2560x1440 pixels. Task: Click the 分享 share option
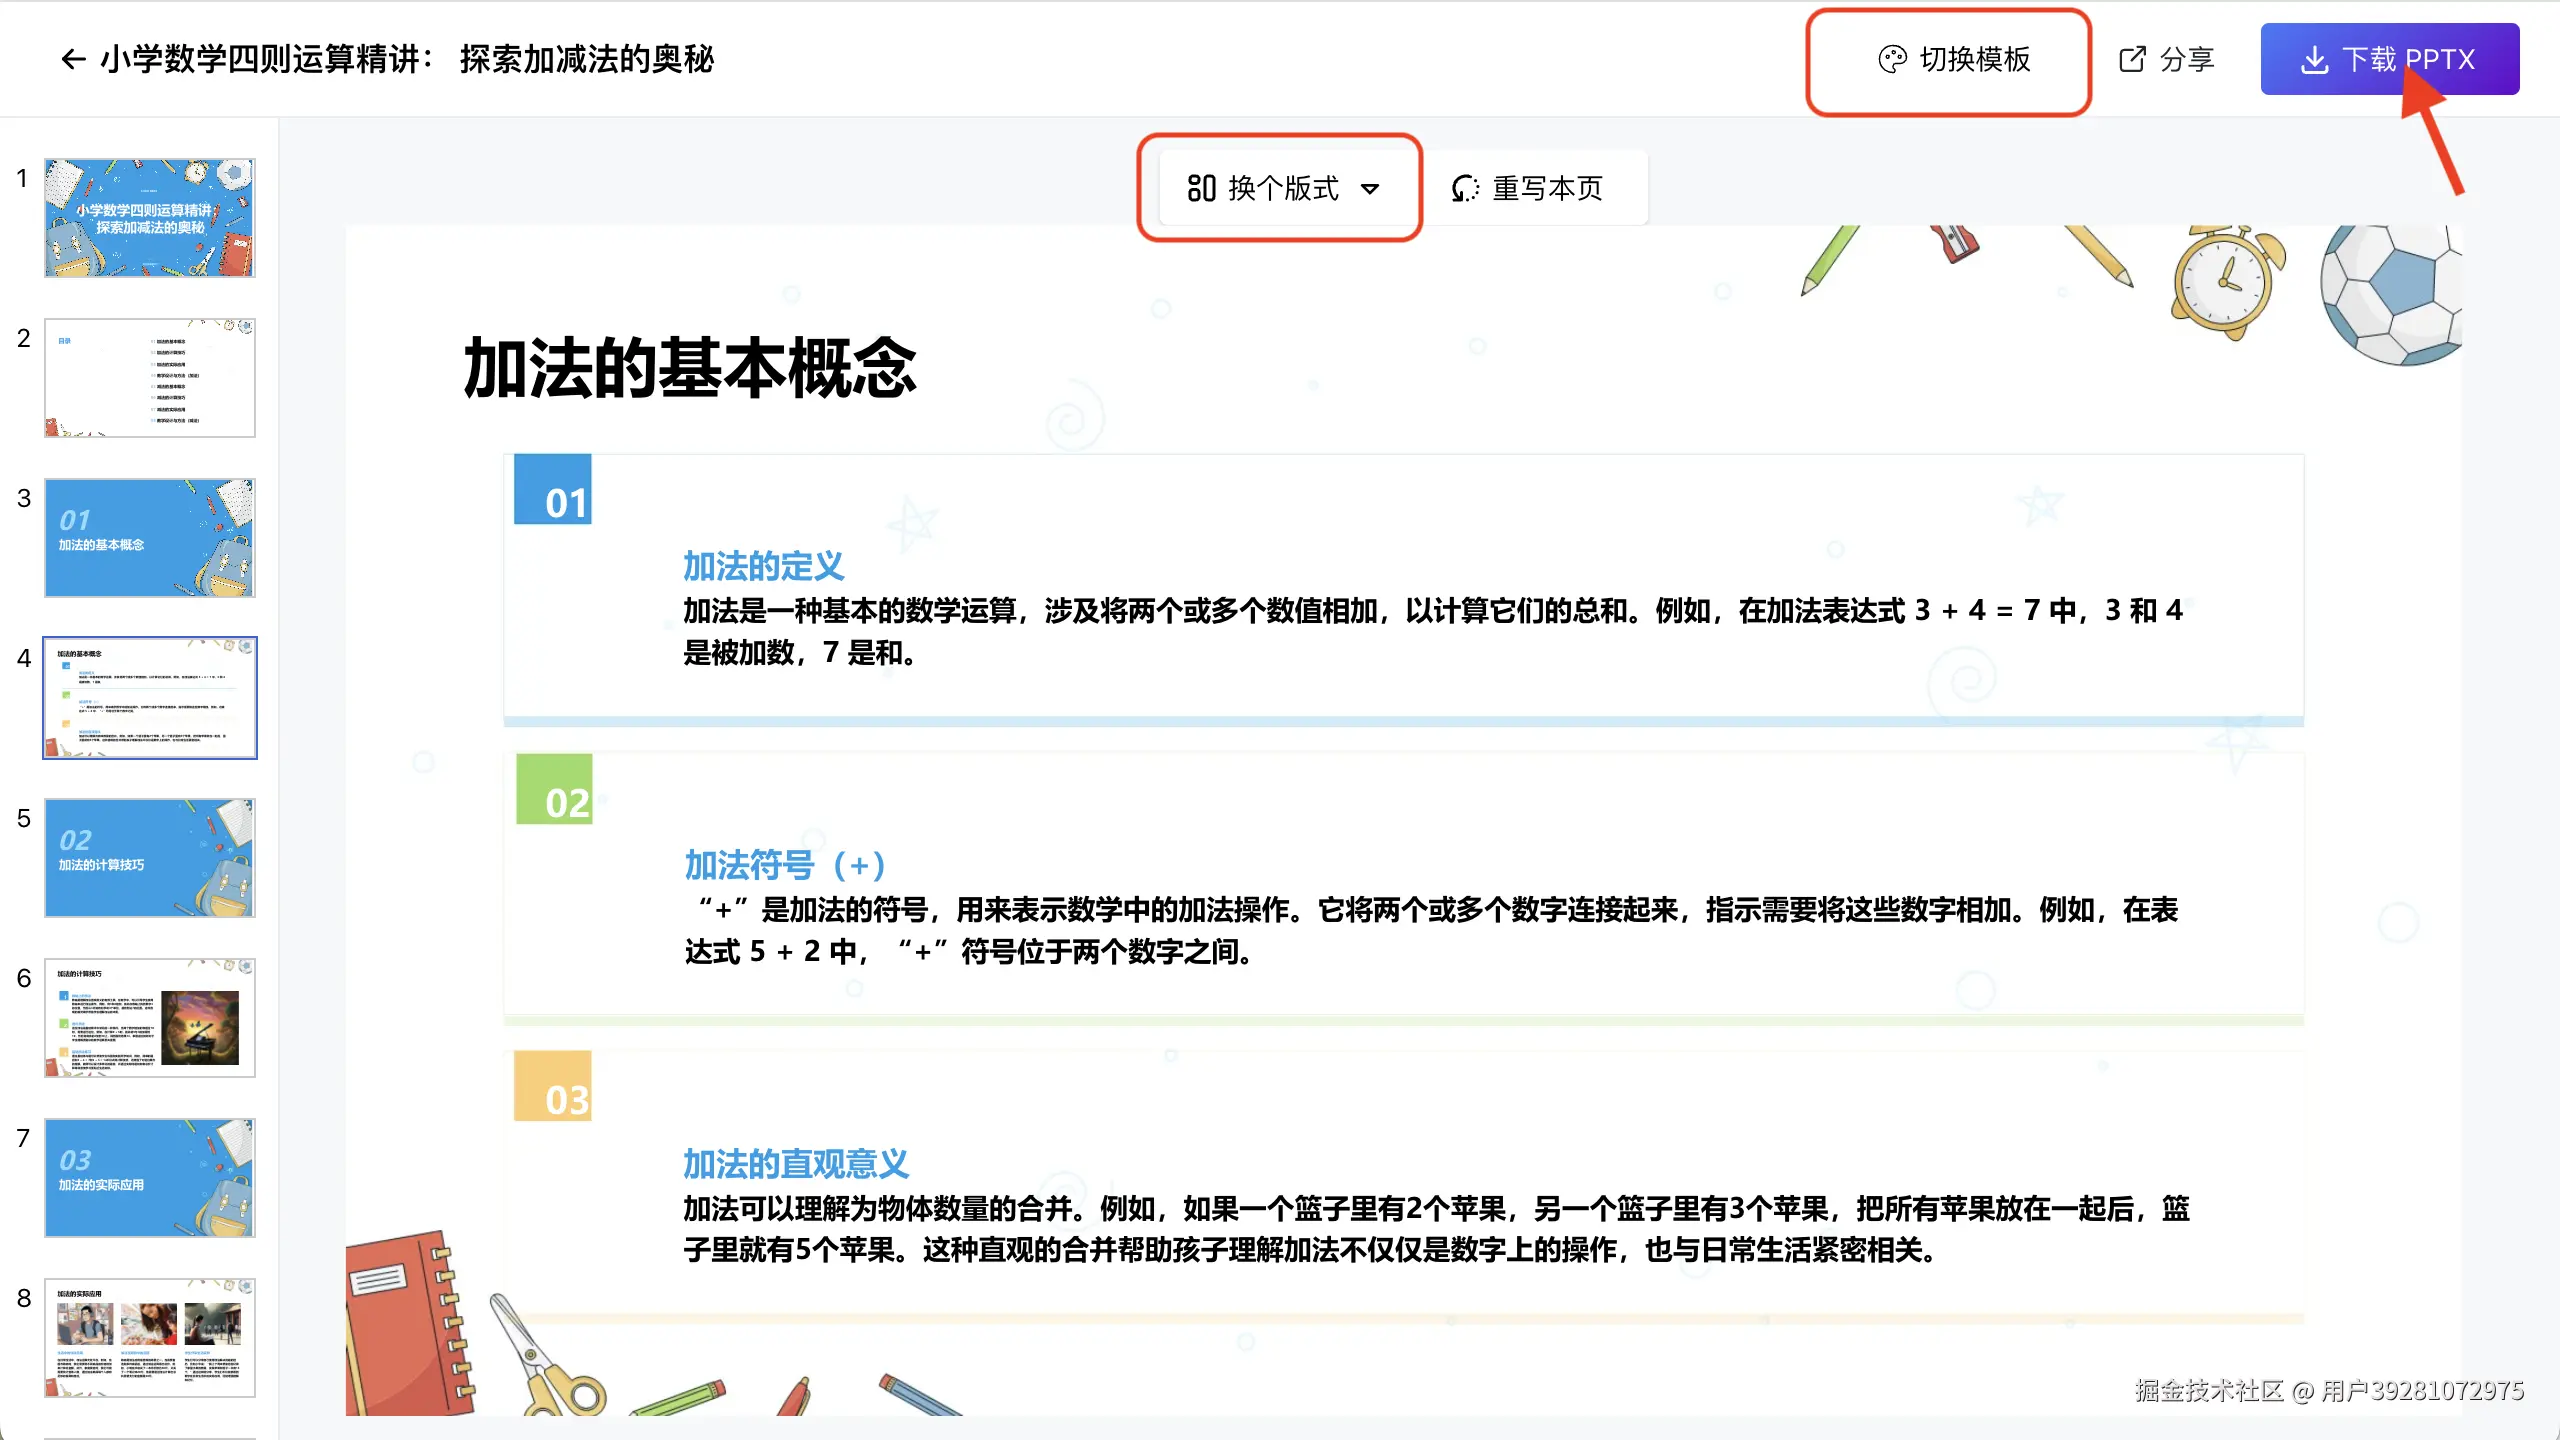click(2186, 60)
